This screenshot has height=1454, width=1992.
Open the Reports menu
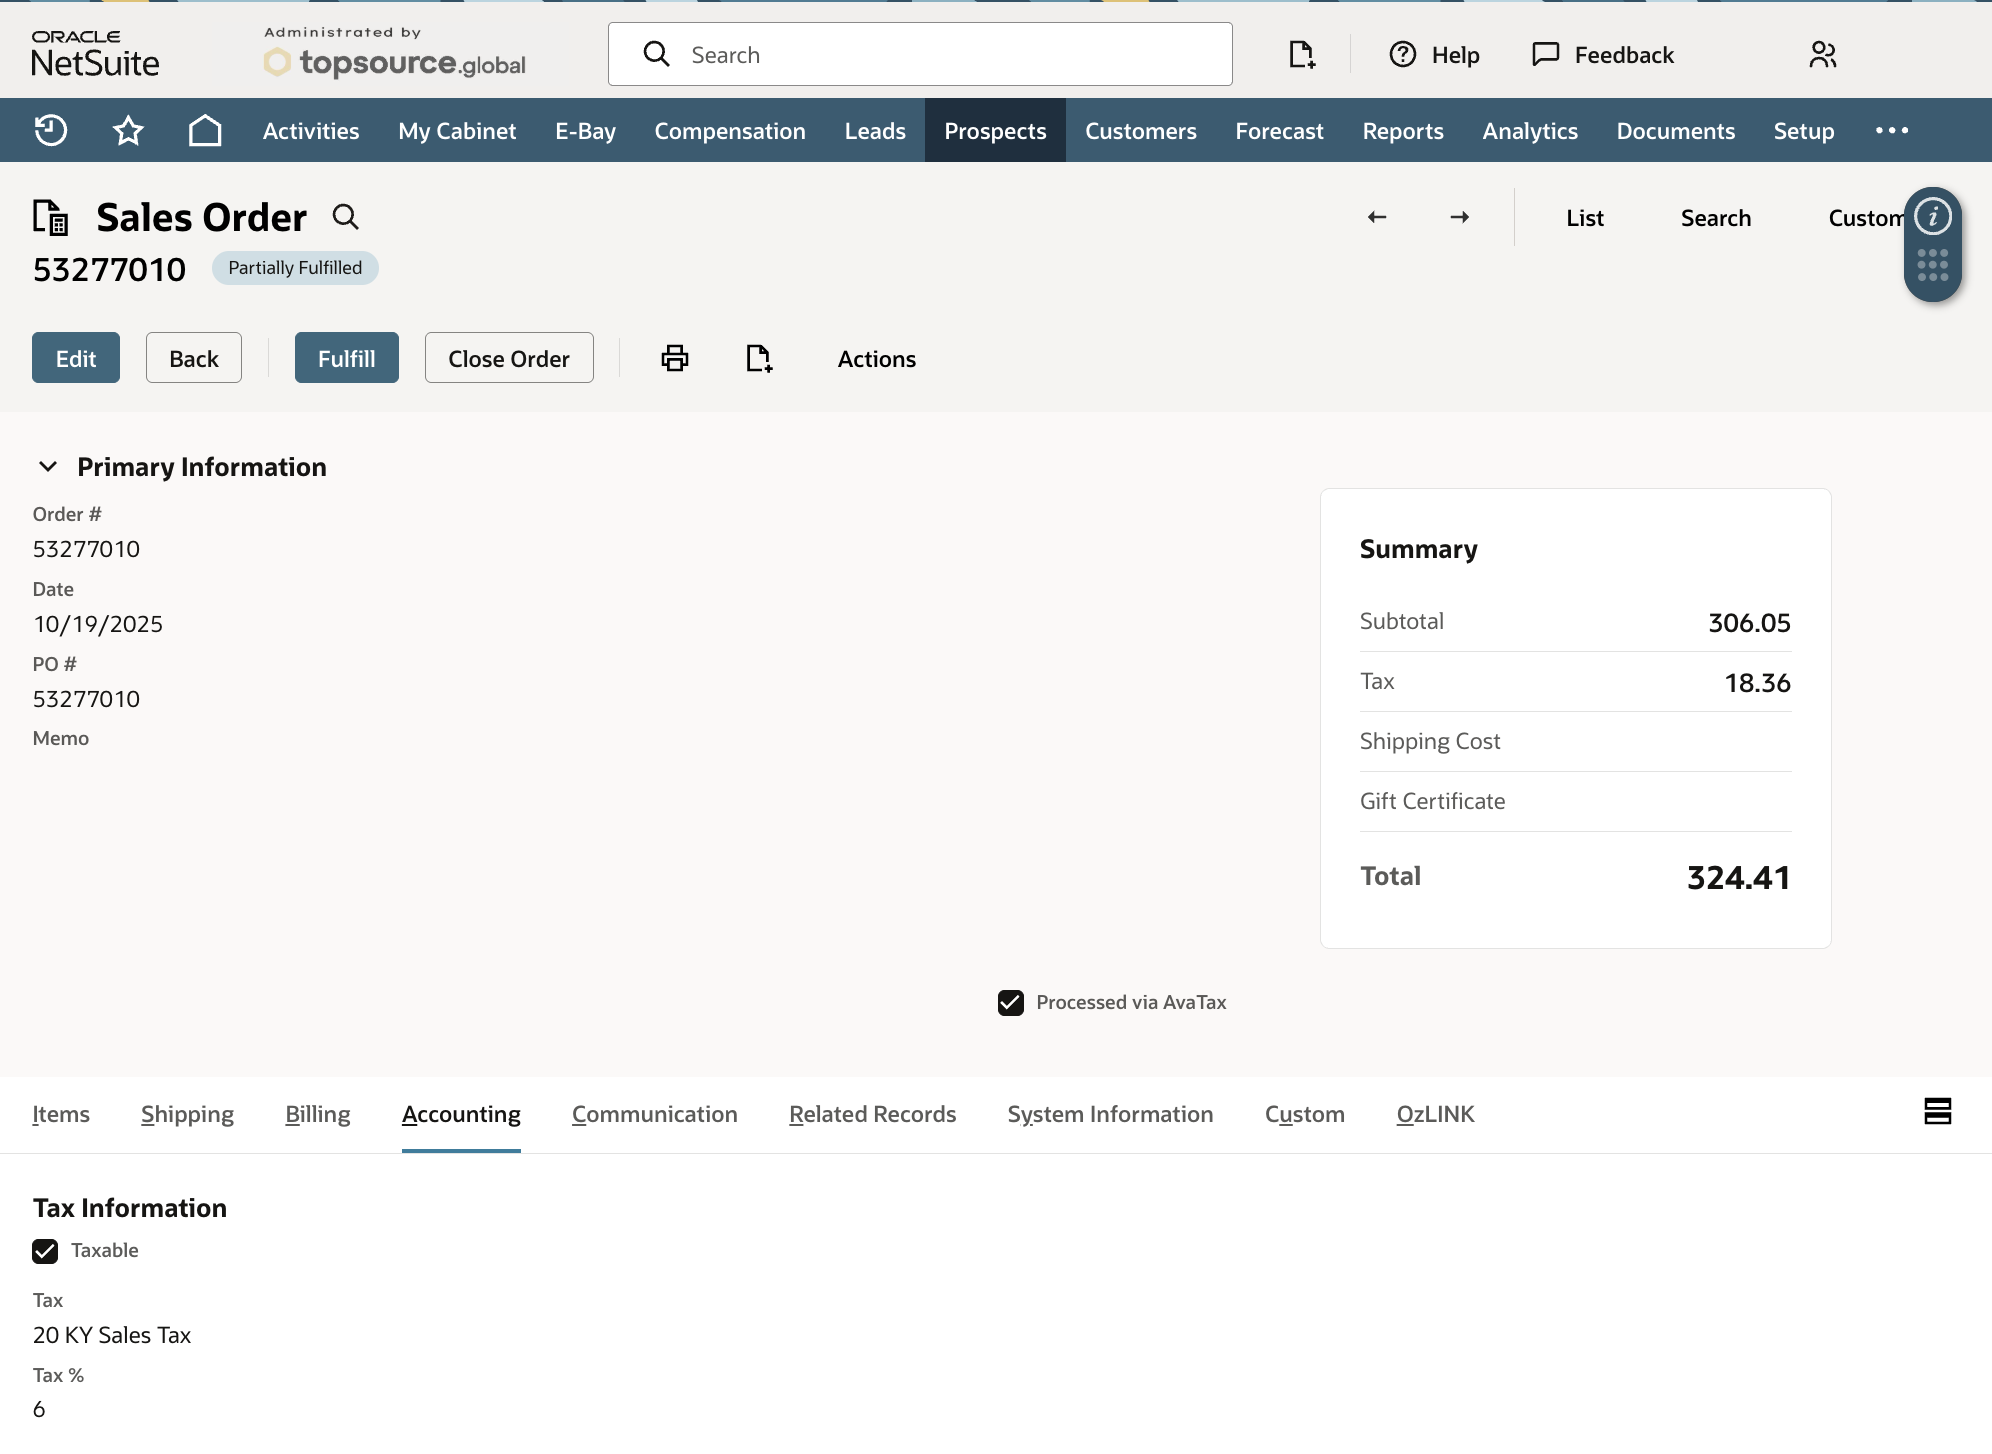(1403, 131)
